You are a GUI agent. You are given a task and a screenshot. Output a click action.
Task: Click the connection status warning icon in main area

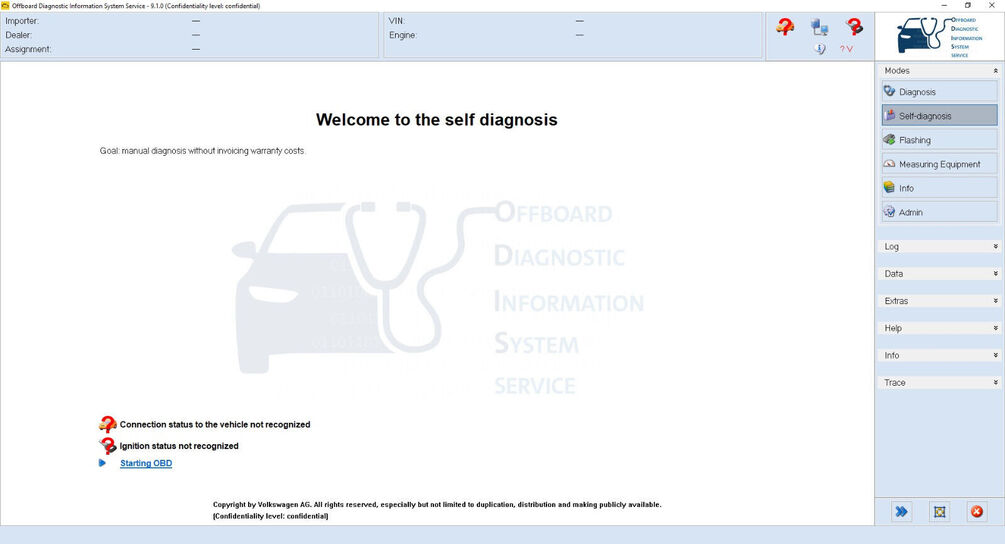click(108, 424)
